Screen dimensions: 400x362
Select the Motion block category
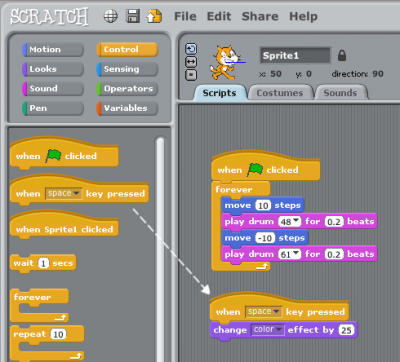pyautogui.click(x=53, y=49)
